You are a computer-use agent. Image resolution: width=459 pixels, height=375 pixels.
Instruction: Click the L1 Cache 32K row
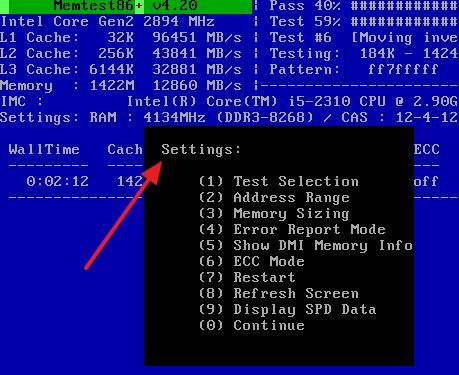coord(121,38)
